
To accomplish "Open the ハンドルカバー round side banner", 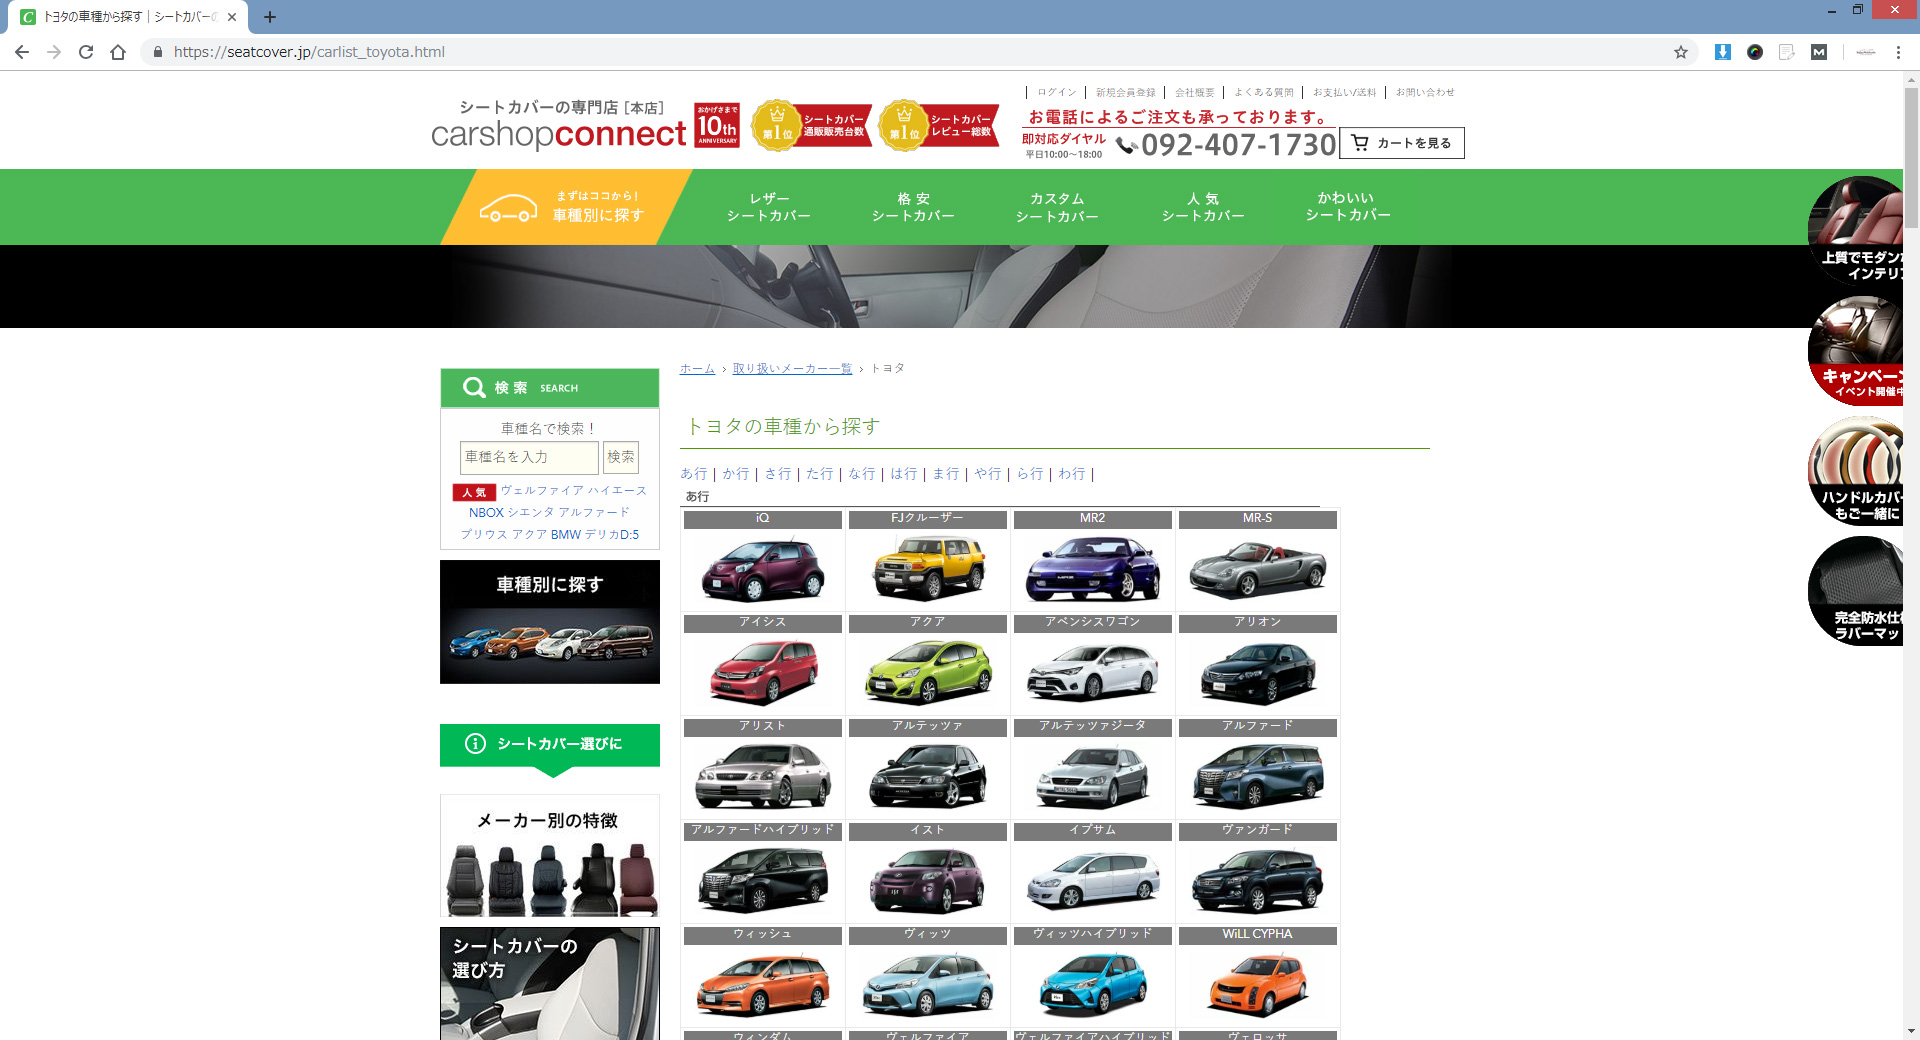I will (1856, 471).
